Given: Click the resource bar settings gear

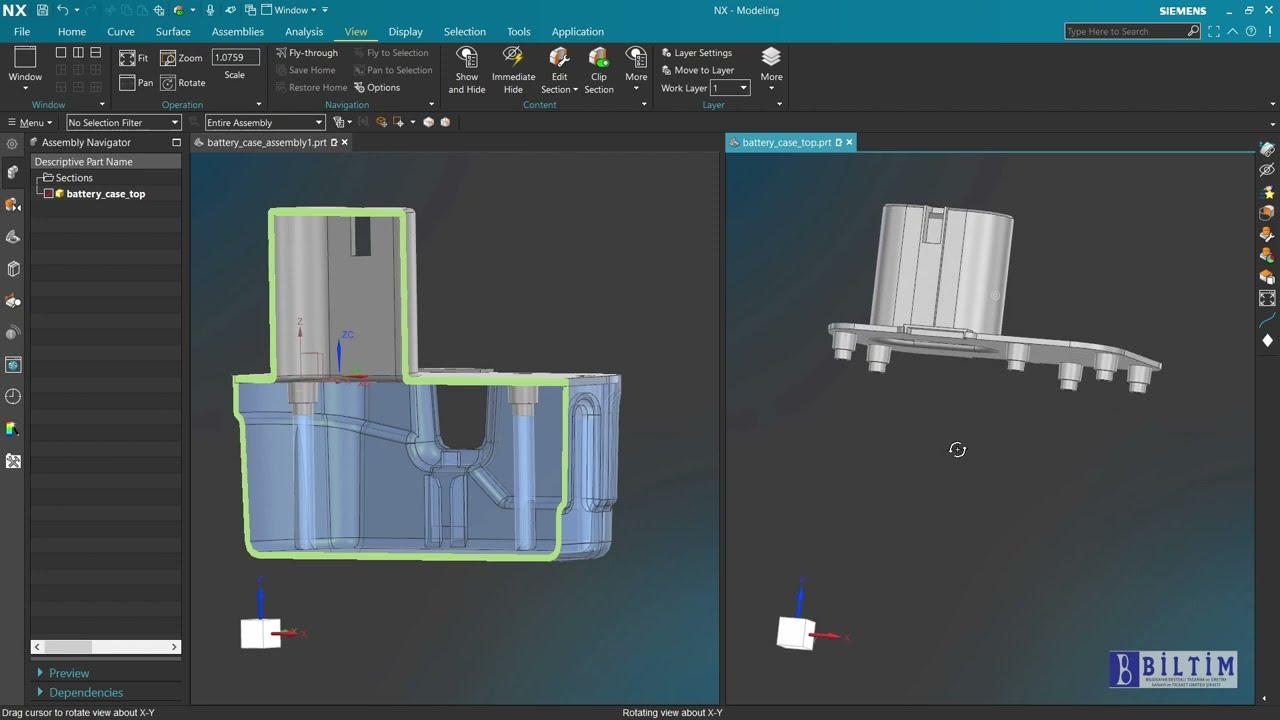Looking at the screenshot, I should tap(12, 143).
